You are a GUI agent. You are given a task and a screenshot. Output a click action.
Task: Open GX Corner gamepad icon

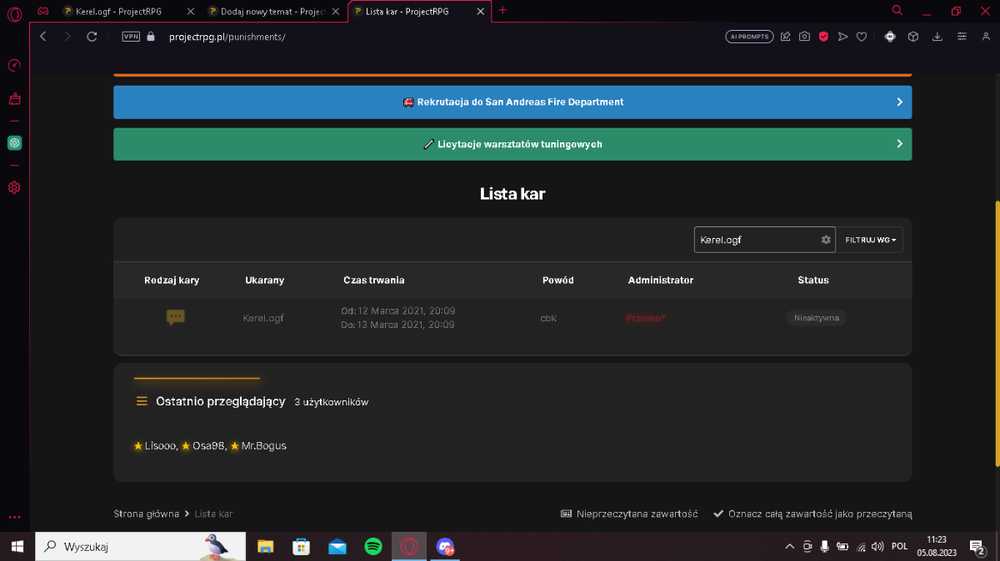pyautogui.click(x=43, y=11)
